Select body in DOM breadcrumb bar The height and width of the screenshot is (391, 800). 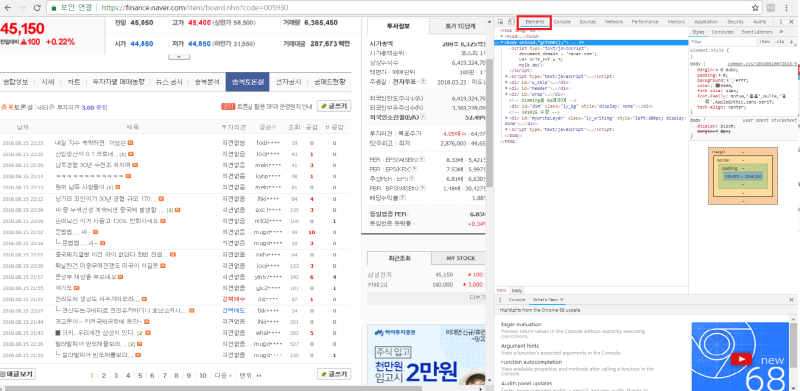(517, 290)
